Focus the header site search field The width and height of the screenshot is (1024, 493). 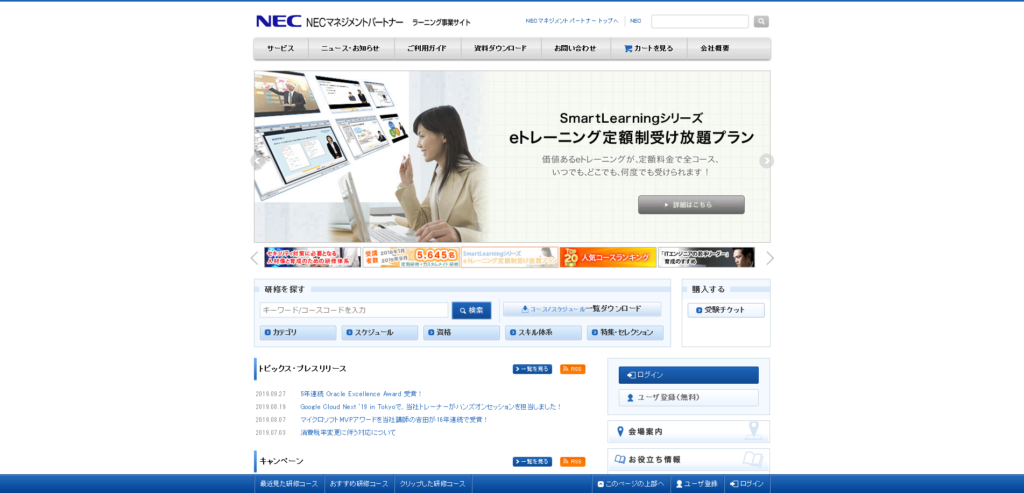[699, 22]
